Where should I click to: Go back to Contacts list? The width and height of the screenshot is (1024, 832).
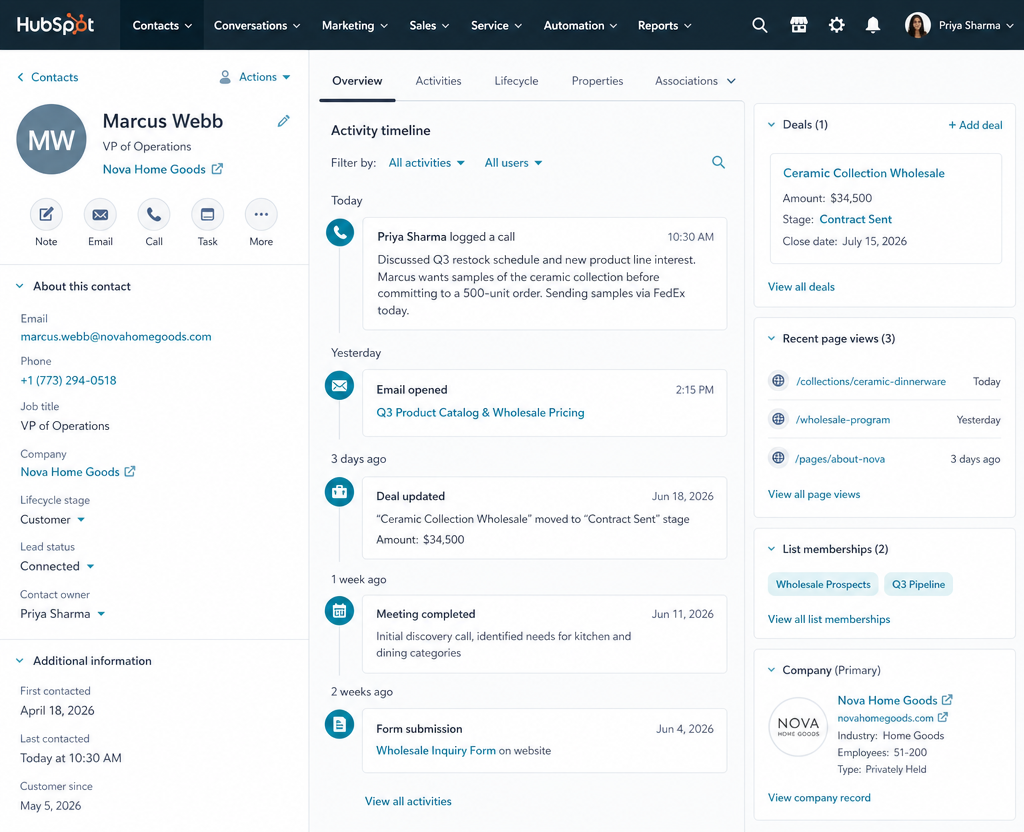click(x=47, y=77)
